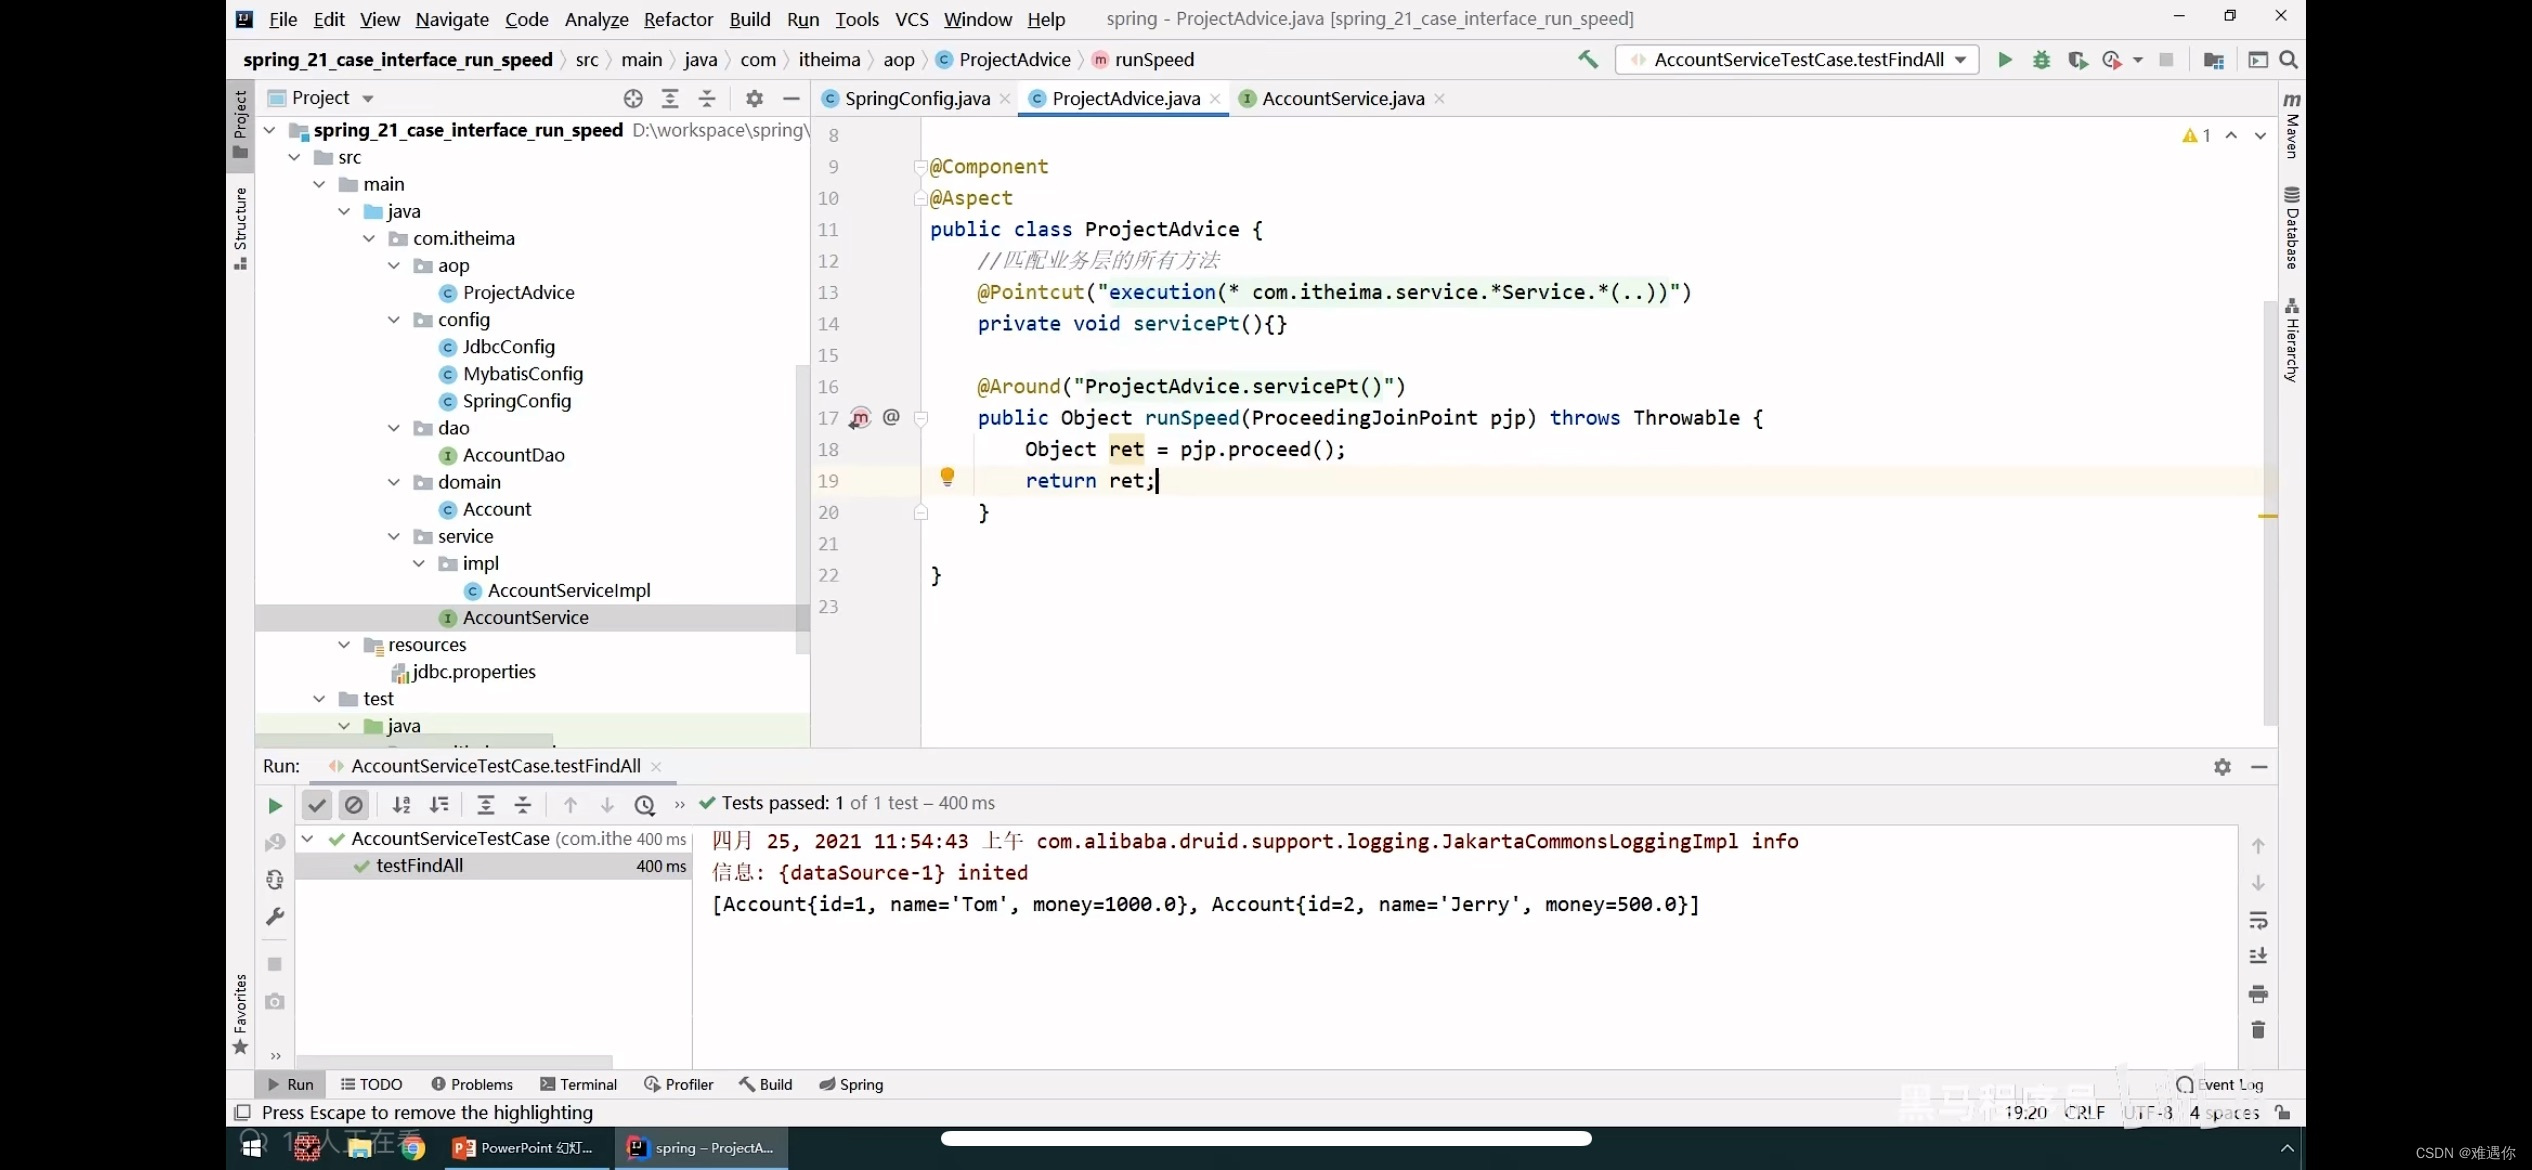Image resolution: width=2532 pixels, height=1170 pixels.
Task: Collapse the src folder
Action: (x=294, y=157)
